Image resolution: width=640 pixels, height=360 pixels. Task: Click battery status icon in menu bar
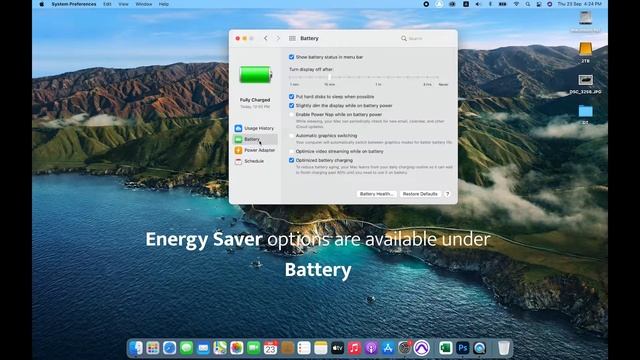[x=503, y=4]
